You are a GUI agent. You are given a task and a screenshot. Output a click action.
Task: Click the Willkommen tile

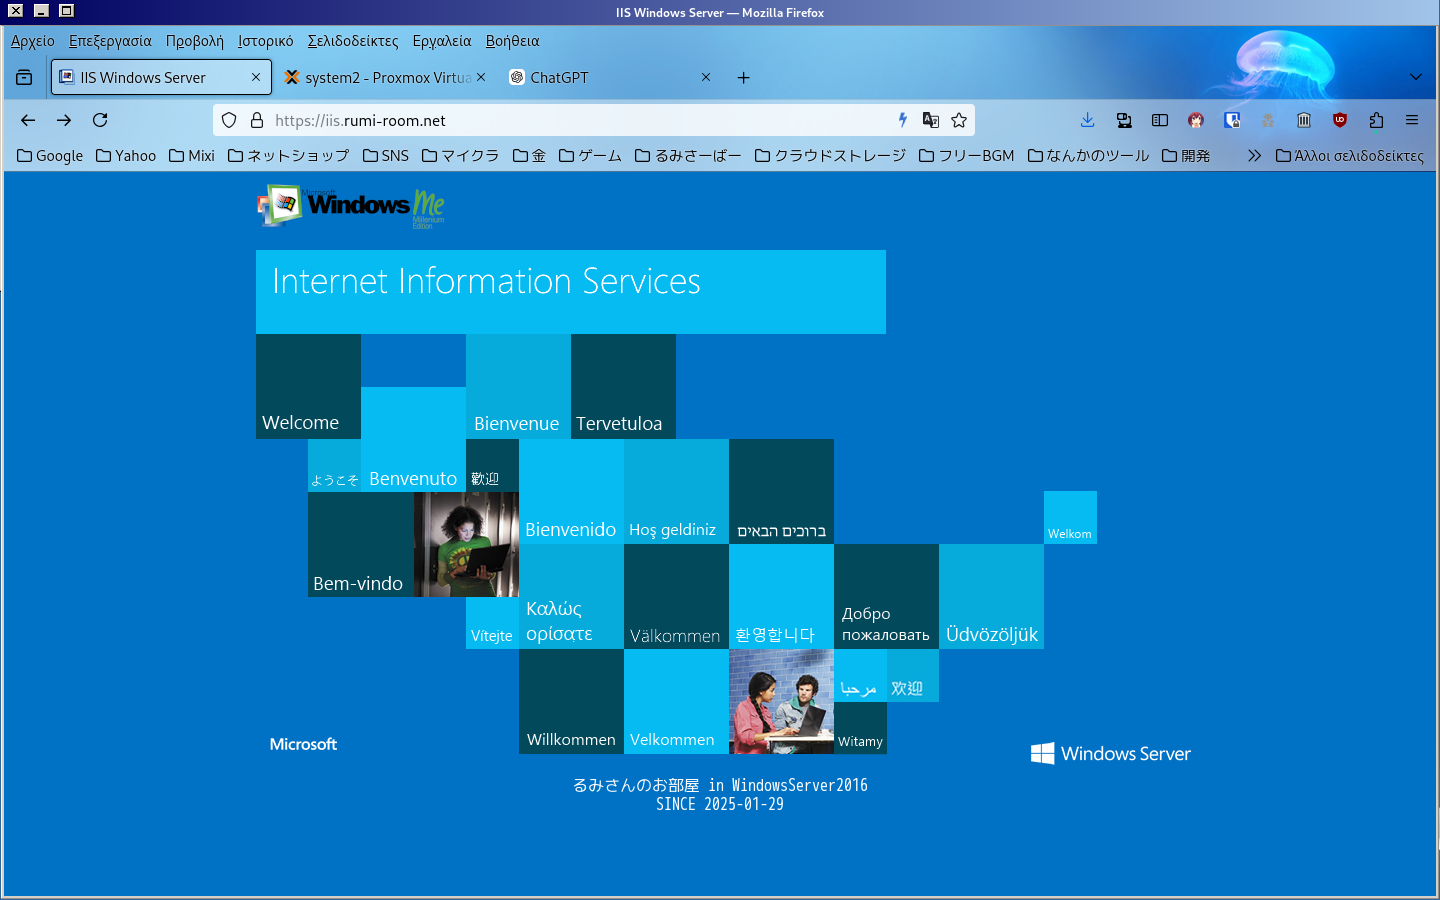(571, 701)
